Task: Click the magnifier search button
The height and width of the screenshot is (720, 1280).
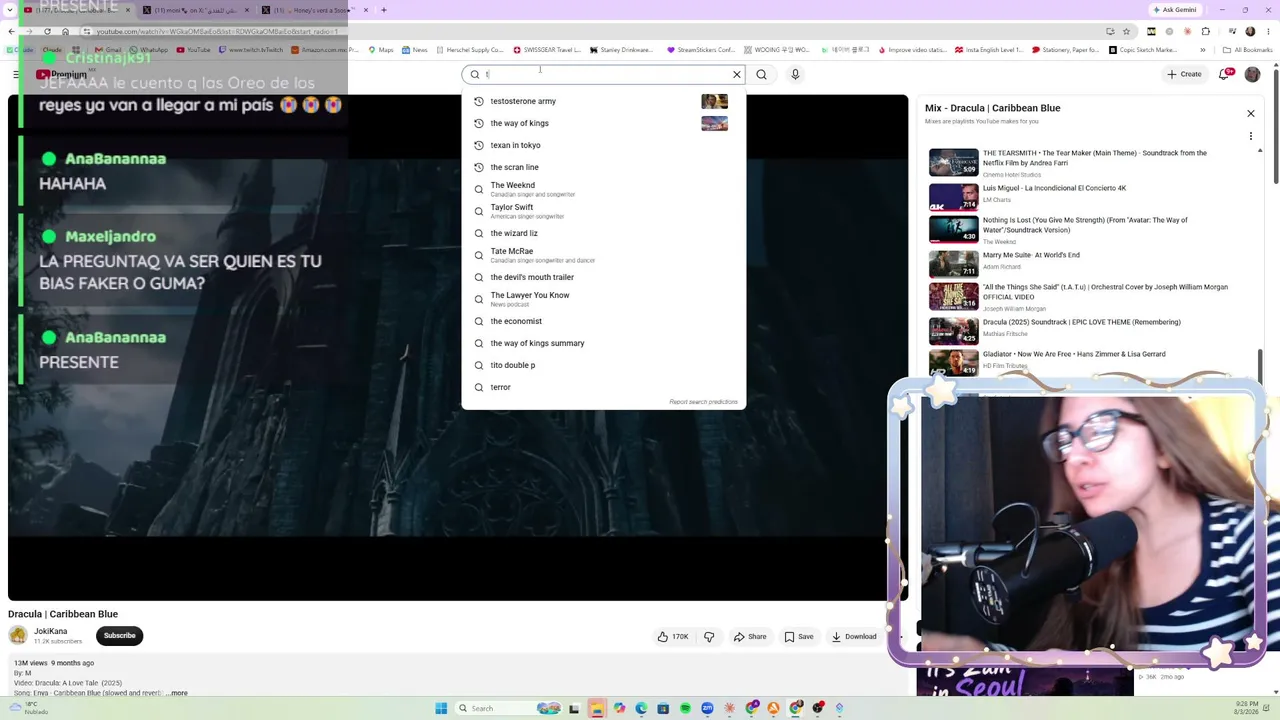Action: 762,74
